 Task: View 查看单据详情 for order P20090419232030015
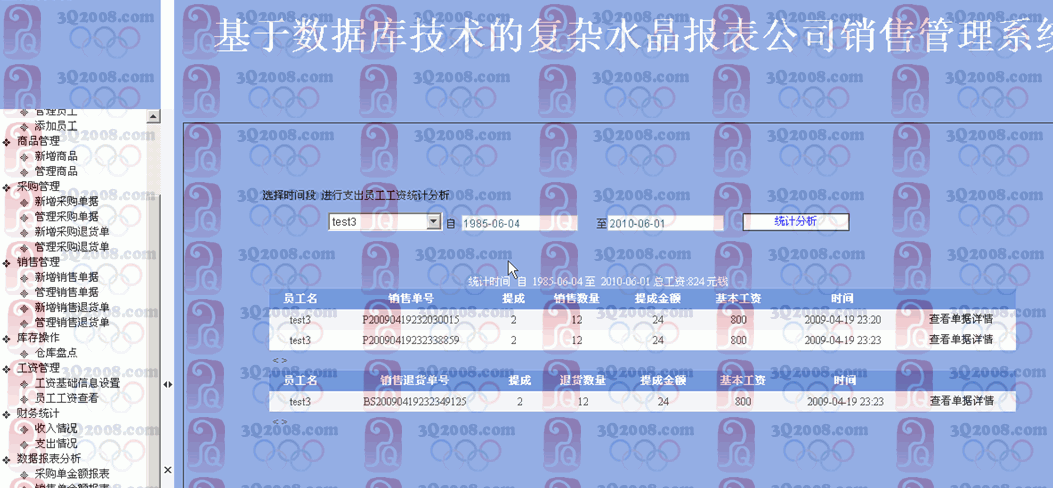tap(961, 320)
